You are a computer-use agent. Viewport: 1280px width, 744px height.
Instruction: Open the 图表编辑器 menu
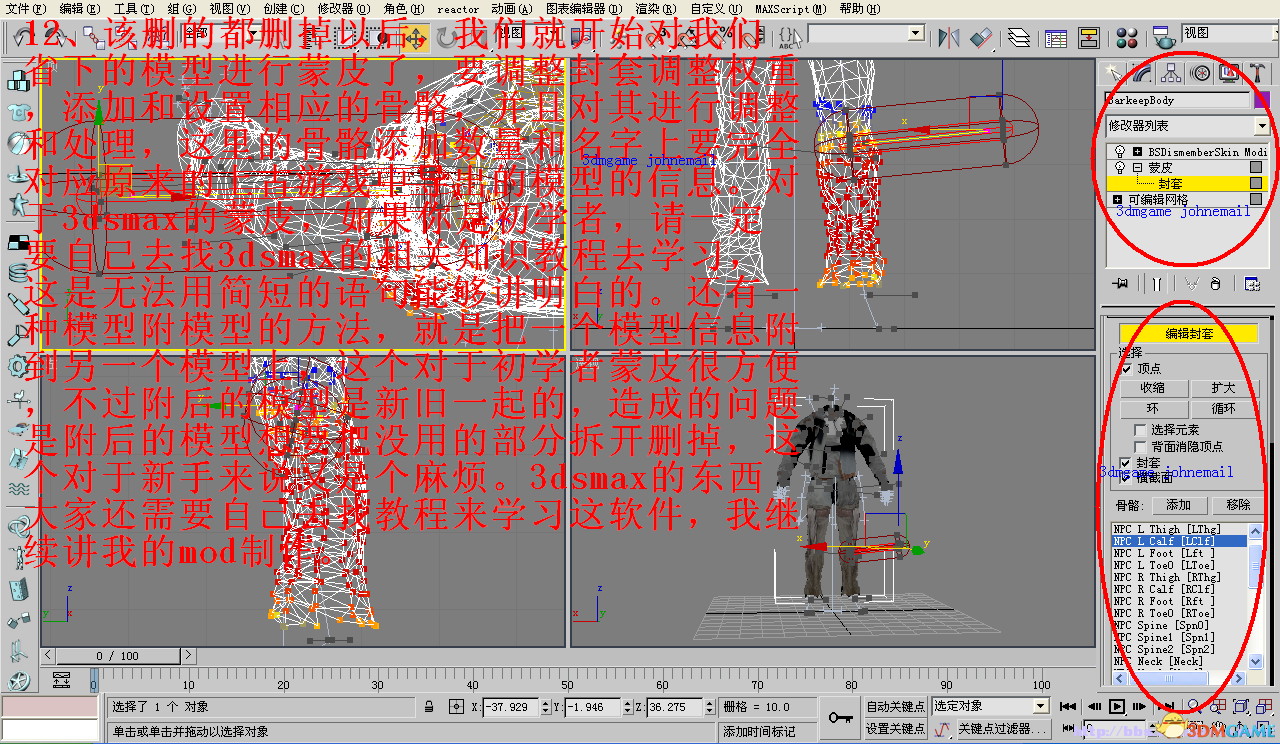(x=582, y=9)
